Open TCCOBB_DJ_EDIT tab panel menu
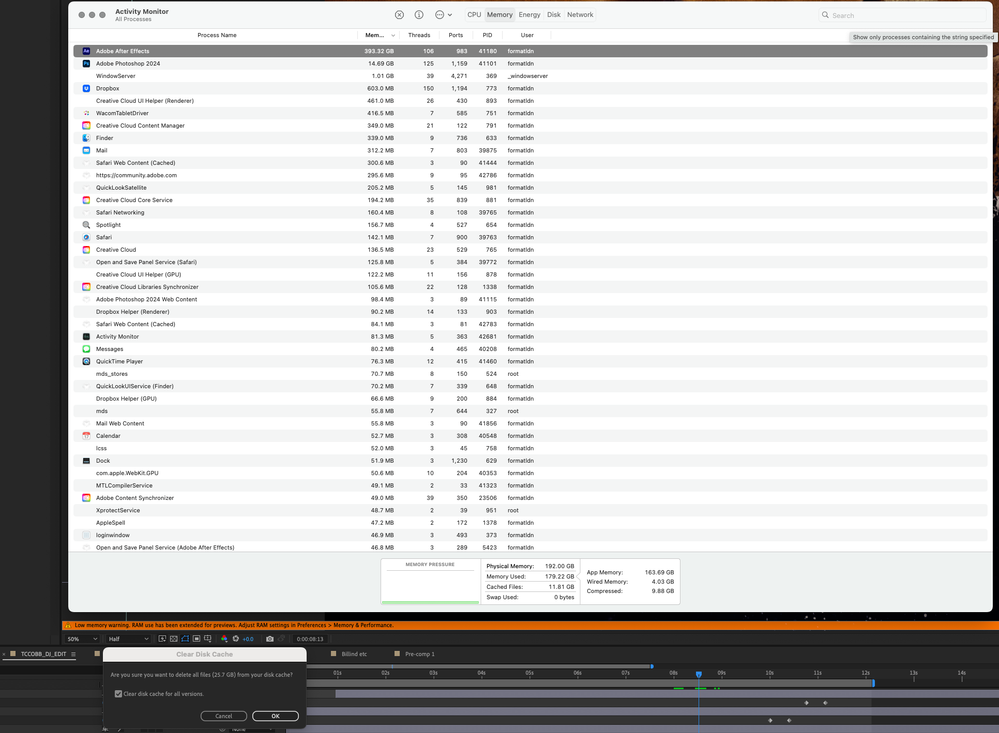 (73, 654)
